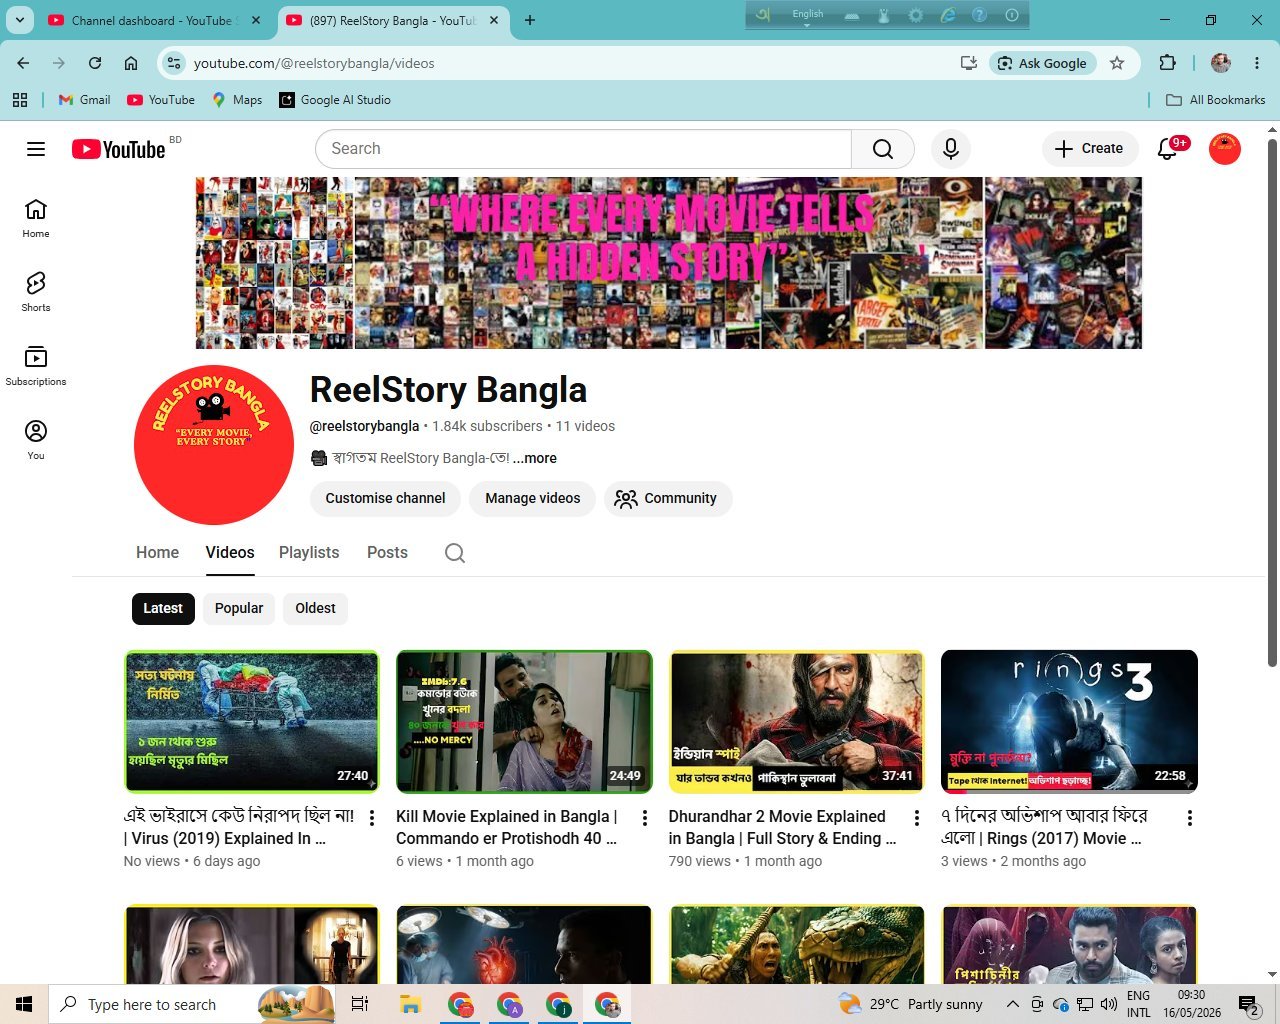Viewport: 1280px width, 1024px height.
Task: Open Gmail bookmark
Action: click(85, 100)
